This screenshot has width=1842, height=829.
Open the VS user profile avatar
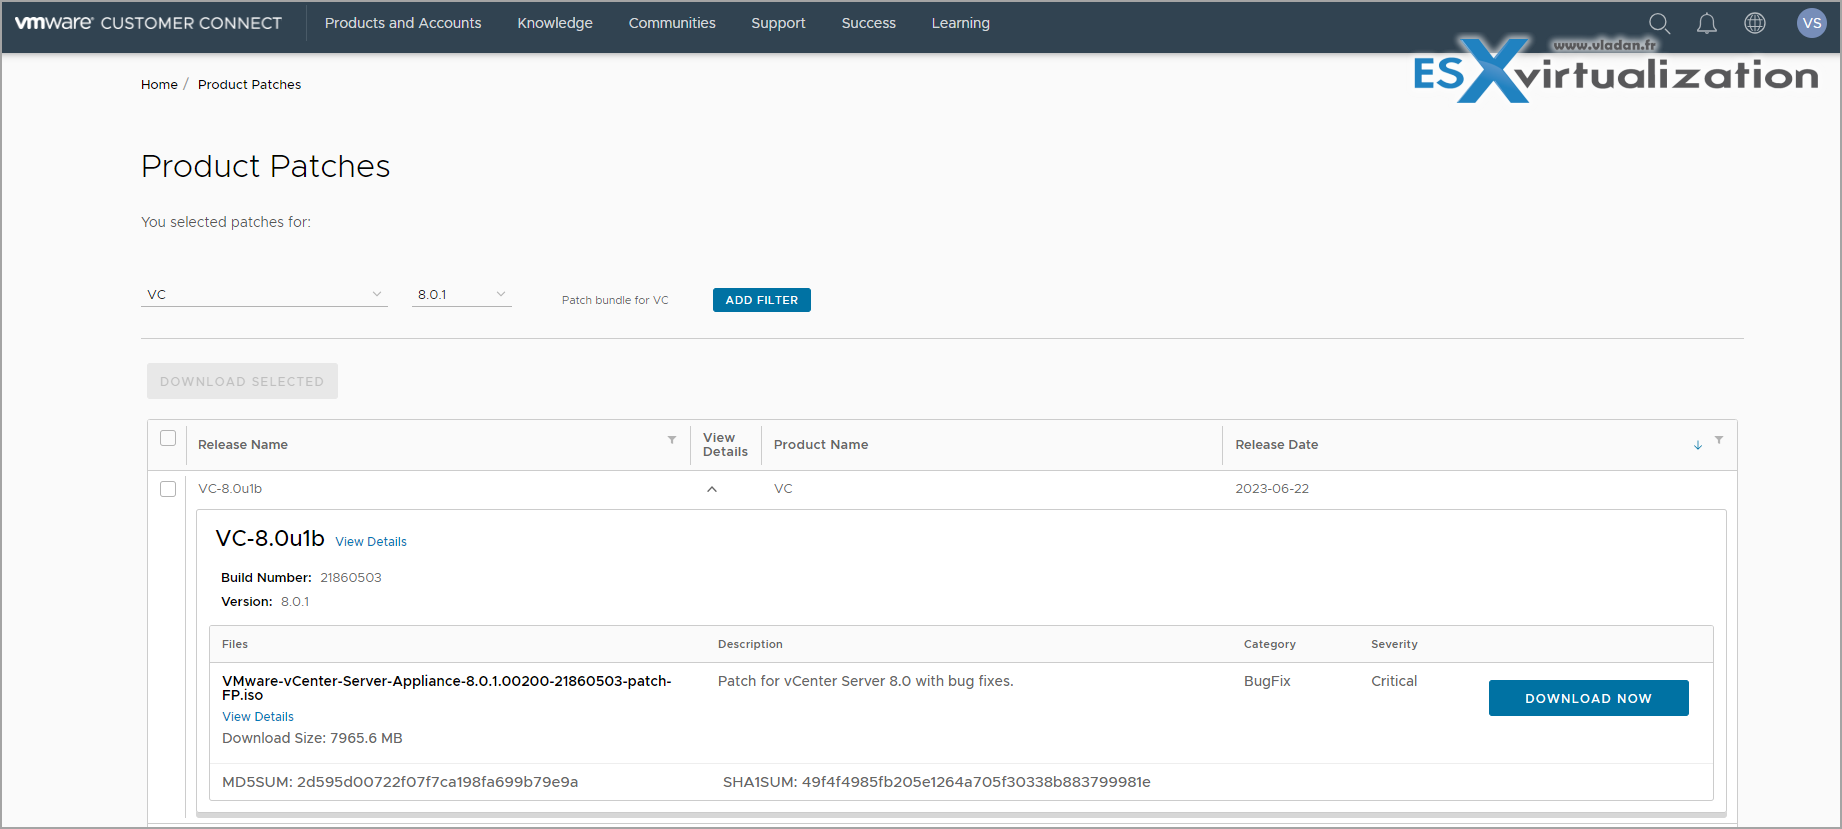tap(1811, 23)
